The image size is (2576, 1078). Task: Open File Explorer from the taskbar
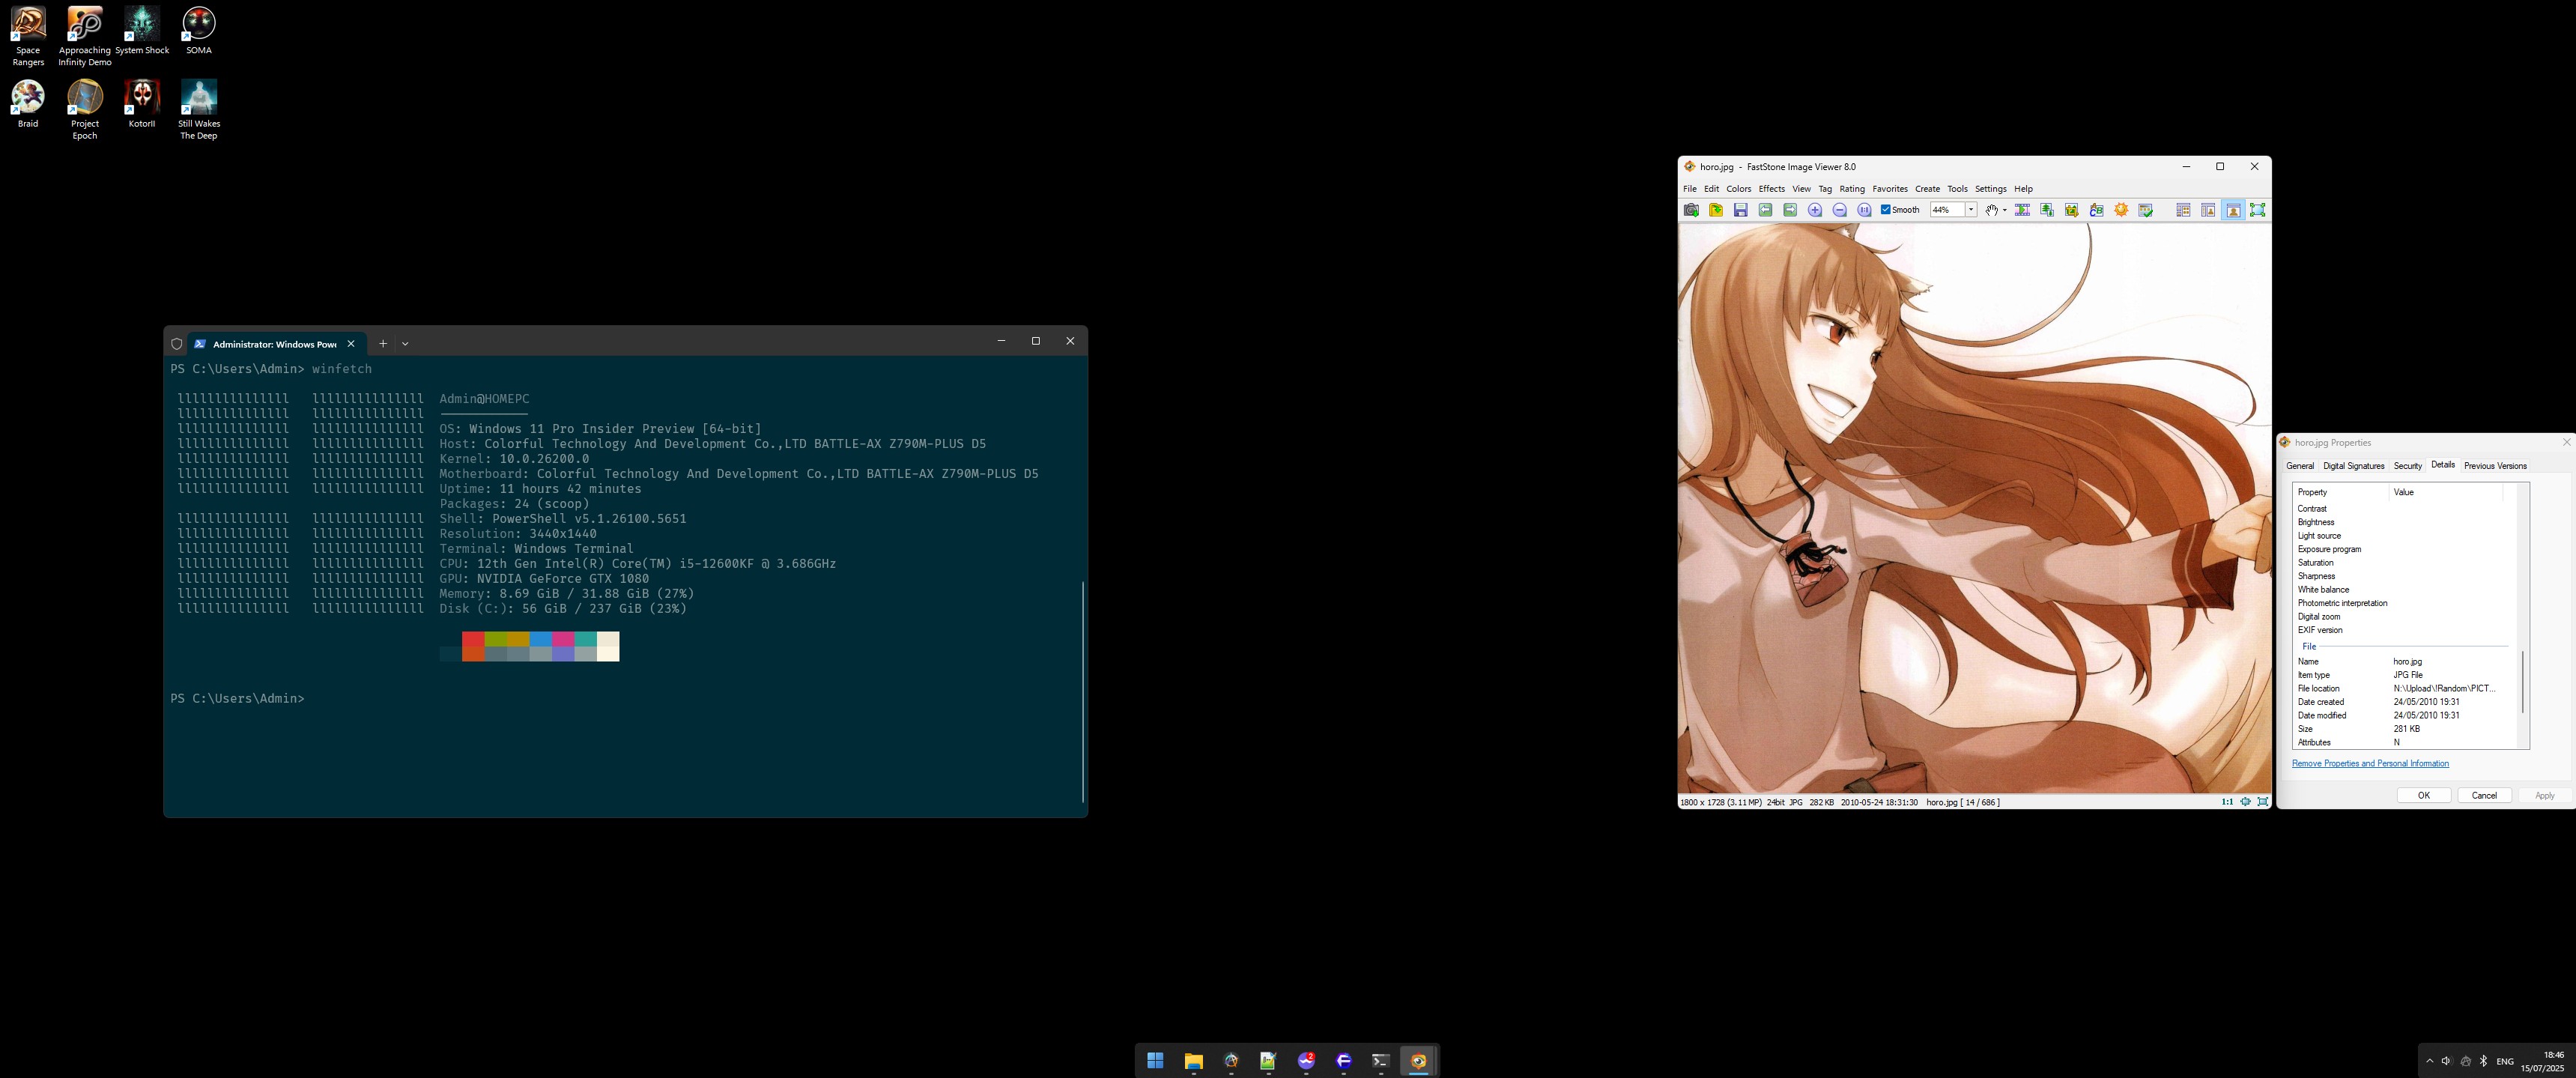pyautogui.click(x=1193, y=1061)
